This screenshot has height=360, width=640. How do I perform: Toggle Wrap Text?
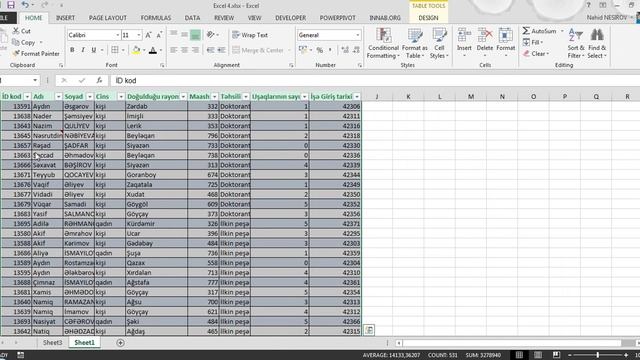click(250, 35)
